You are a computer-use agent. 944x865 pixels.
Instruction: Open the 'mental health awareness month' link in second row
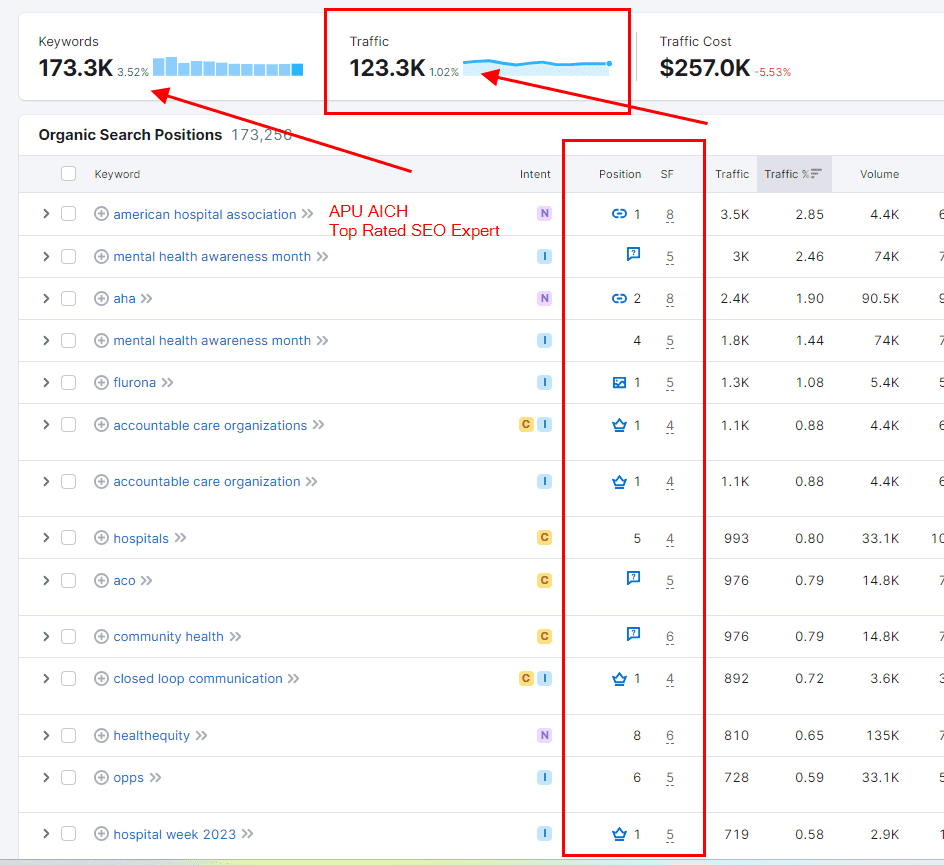[212, 257]
